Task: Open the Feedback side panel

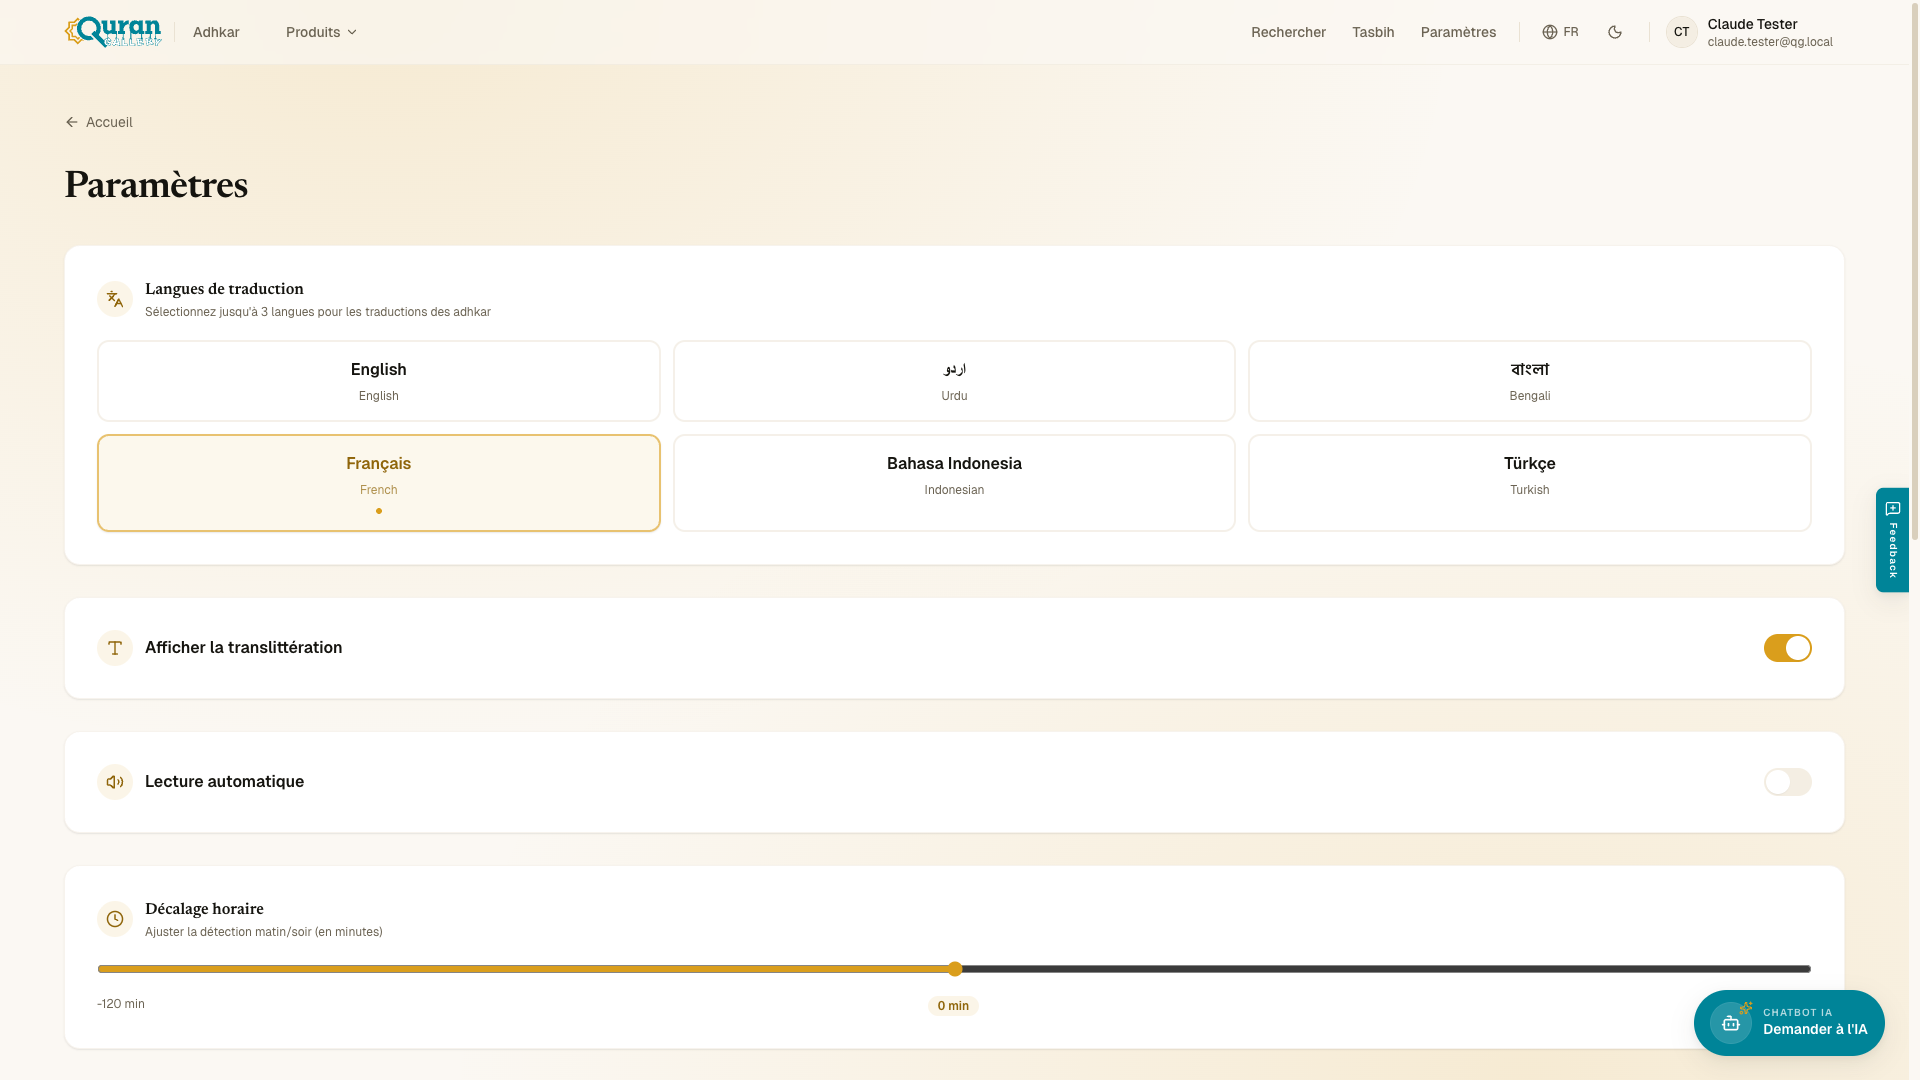Action: coord(1892,540)
